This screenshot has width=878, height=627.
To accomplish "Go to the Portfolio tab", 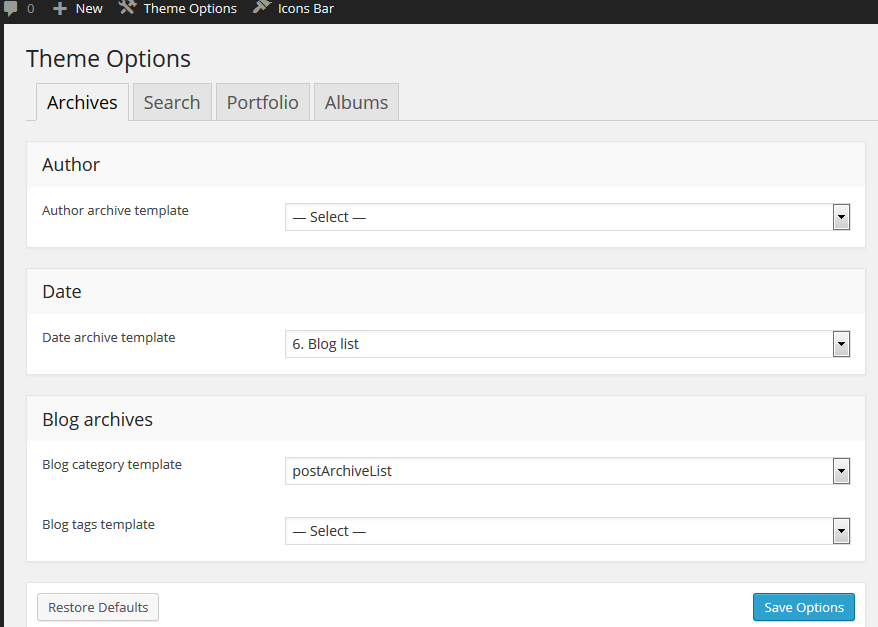I will click(262, 102).
